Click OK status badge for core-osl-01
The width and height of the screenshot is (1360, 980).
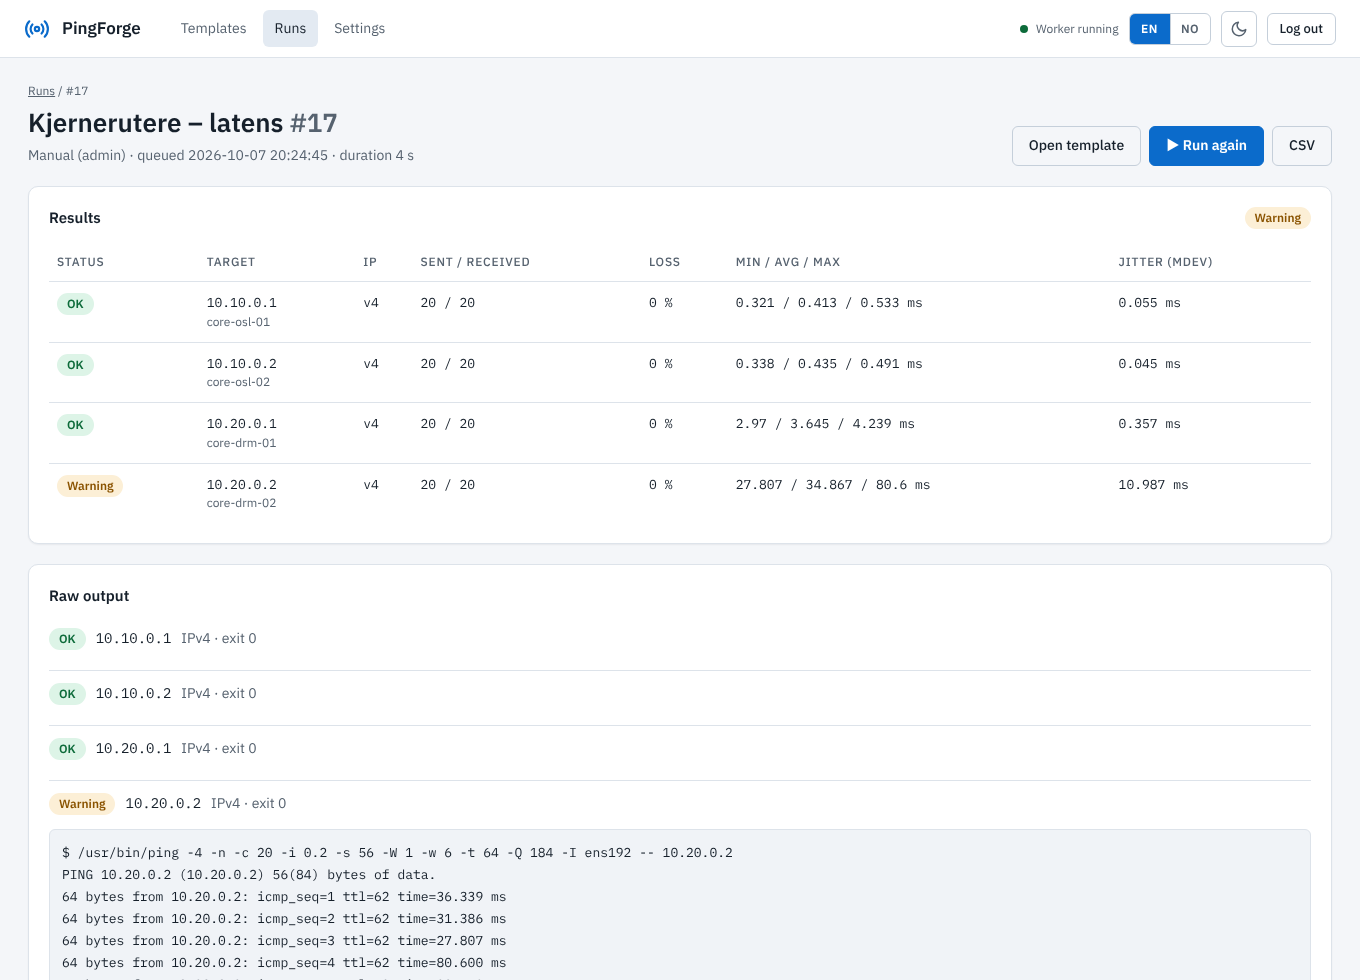(x=75, y=304)
